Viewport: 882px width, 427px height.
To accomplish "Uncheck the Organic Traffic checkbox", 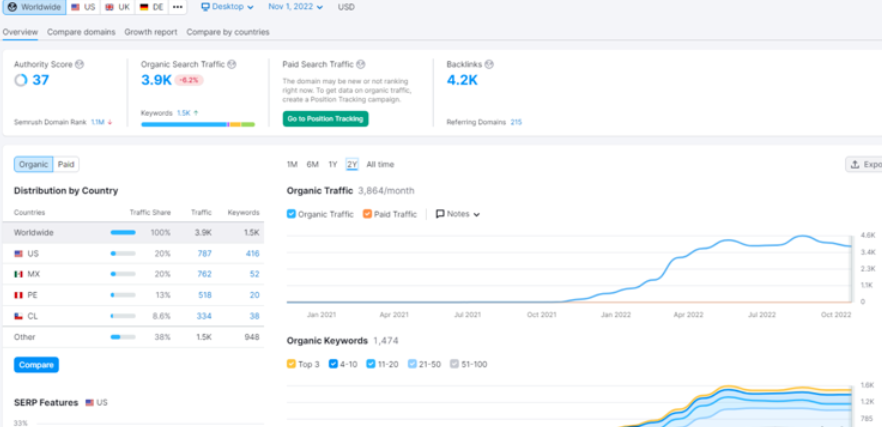I will [291, 214].
